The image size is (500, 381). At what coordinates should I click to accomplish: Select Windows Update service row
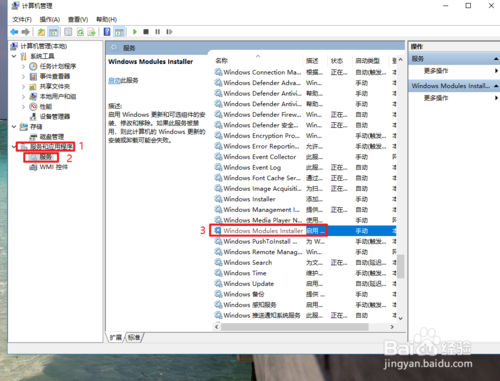point(305,284)
